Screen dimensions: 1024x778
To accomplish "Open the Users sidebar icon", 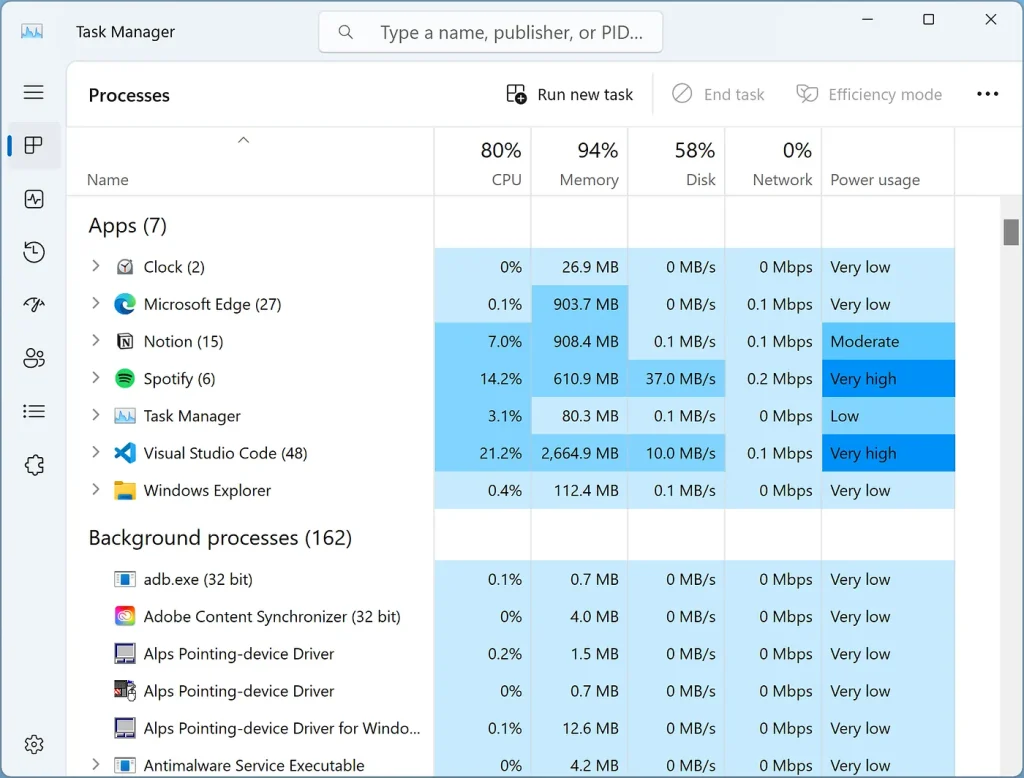I will click(33, 358).
